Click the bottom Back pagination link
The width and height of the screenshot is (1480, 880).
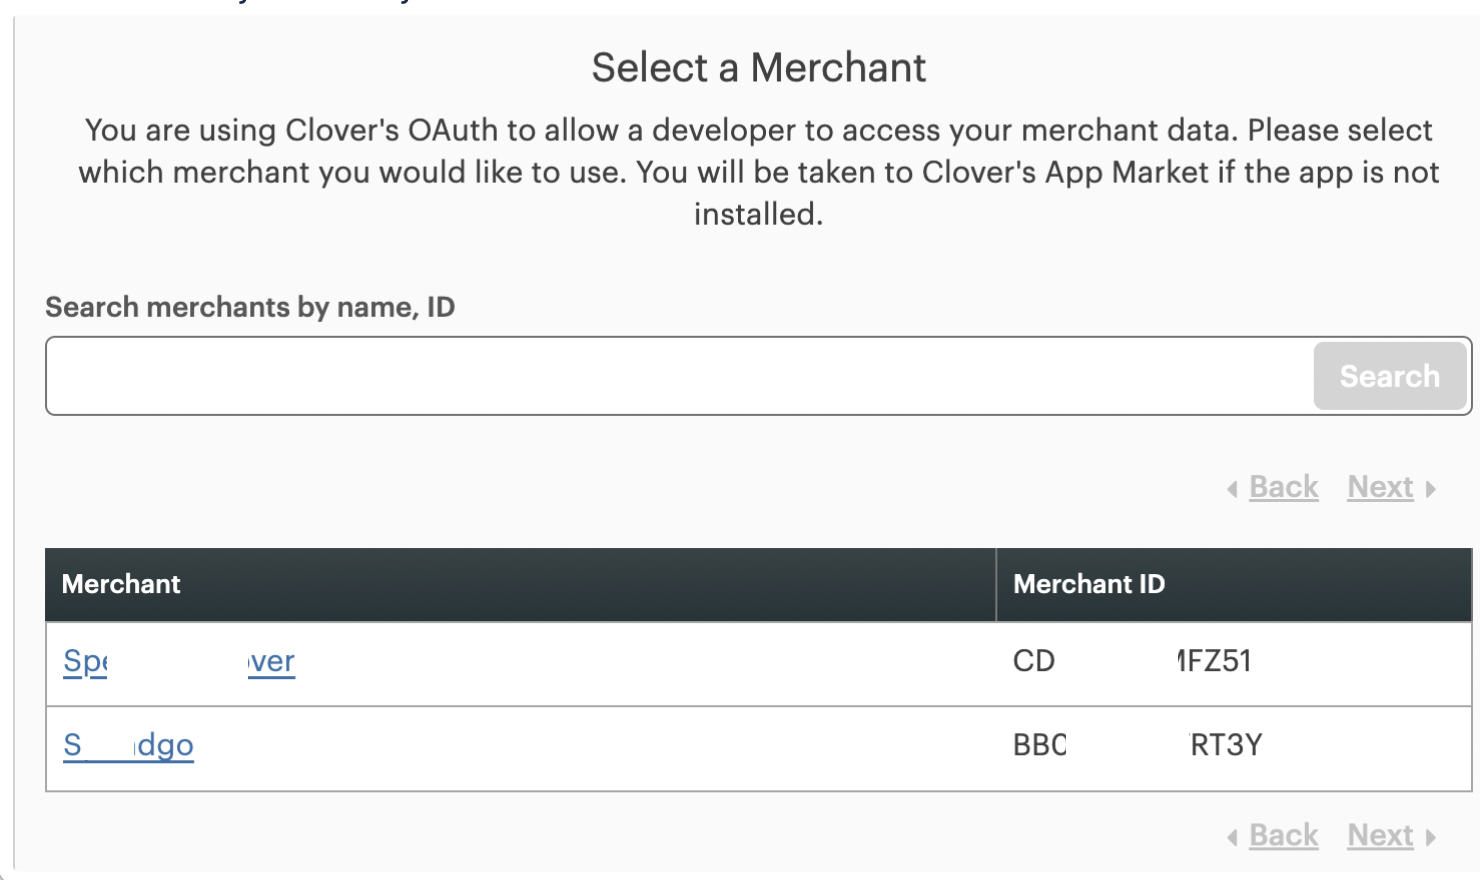click(1283, 835)
